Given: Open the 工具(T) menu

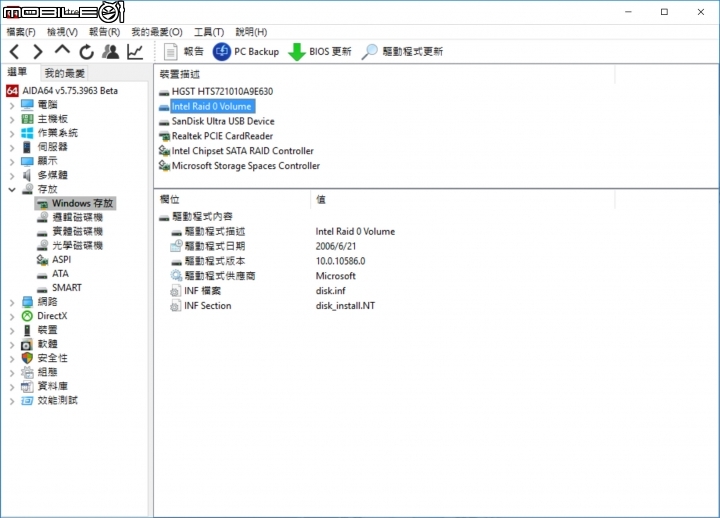Looking at the screenshot, I should (x=209, y=32).
